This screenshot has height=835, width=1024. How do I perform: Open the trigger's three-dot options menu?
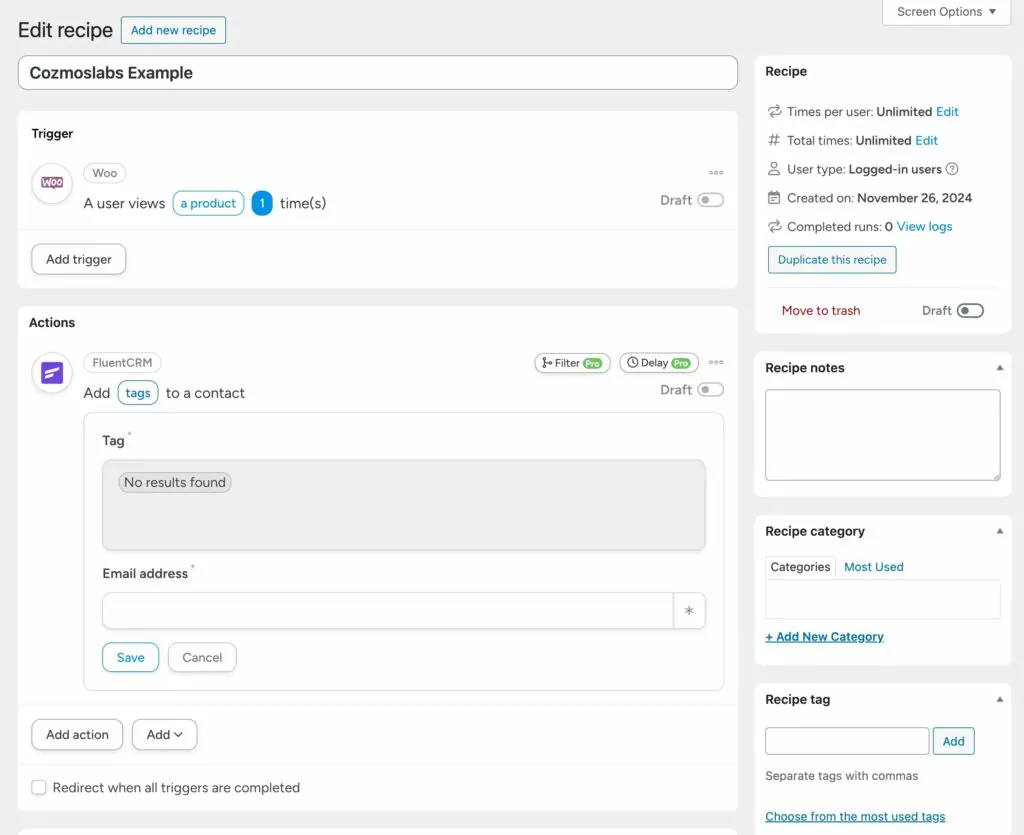716,172
